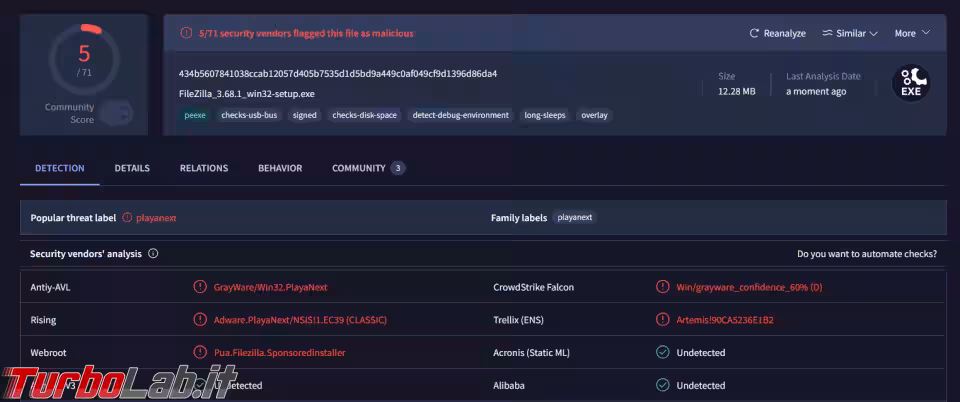Click the info icon next to Security vendors' analysis

pyautogui.click(x=153, y=253)
